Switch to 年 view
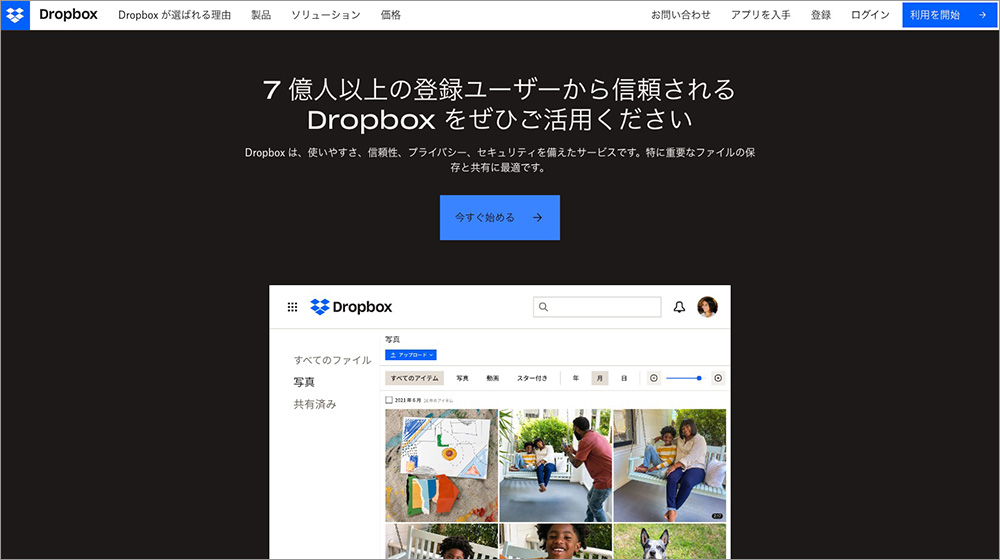 coord(575,378)
